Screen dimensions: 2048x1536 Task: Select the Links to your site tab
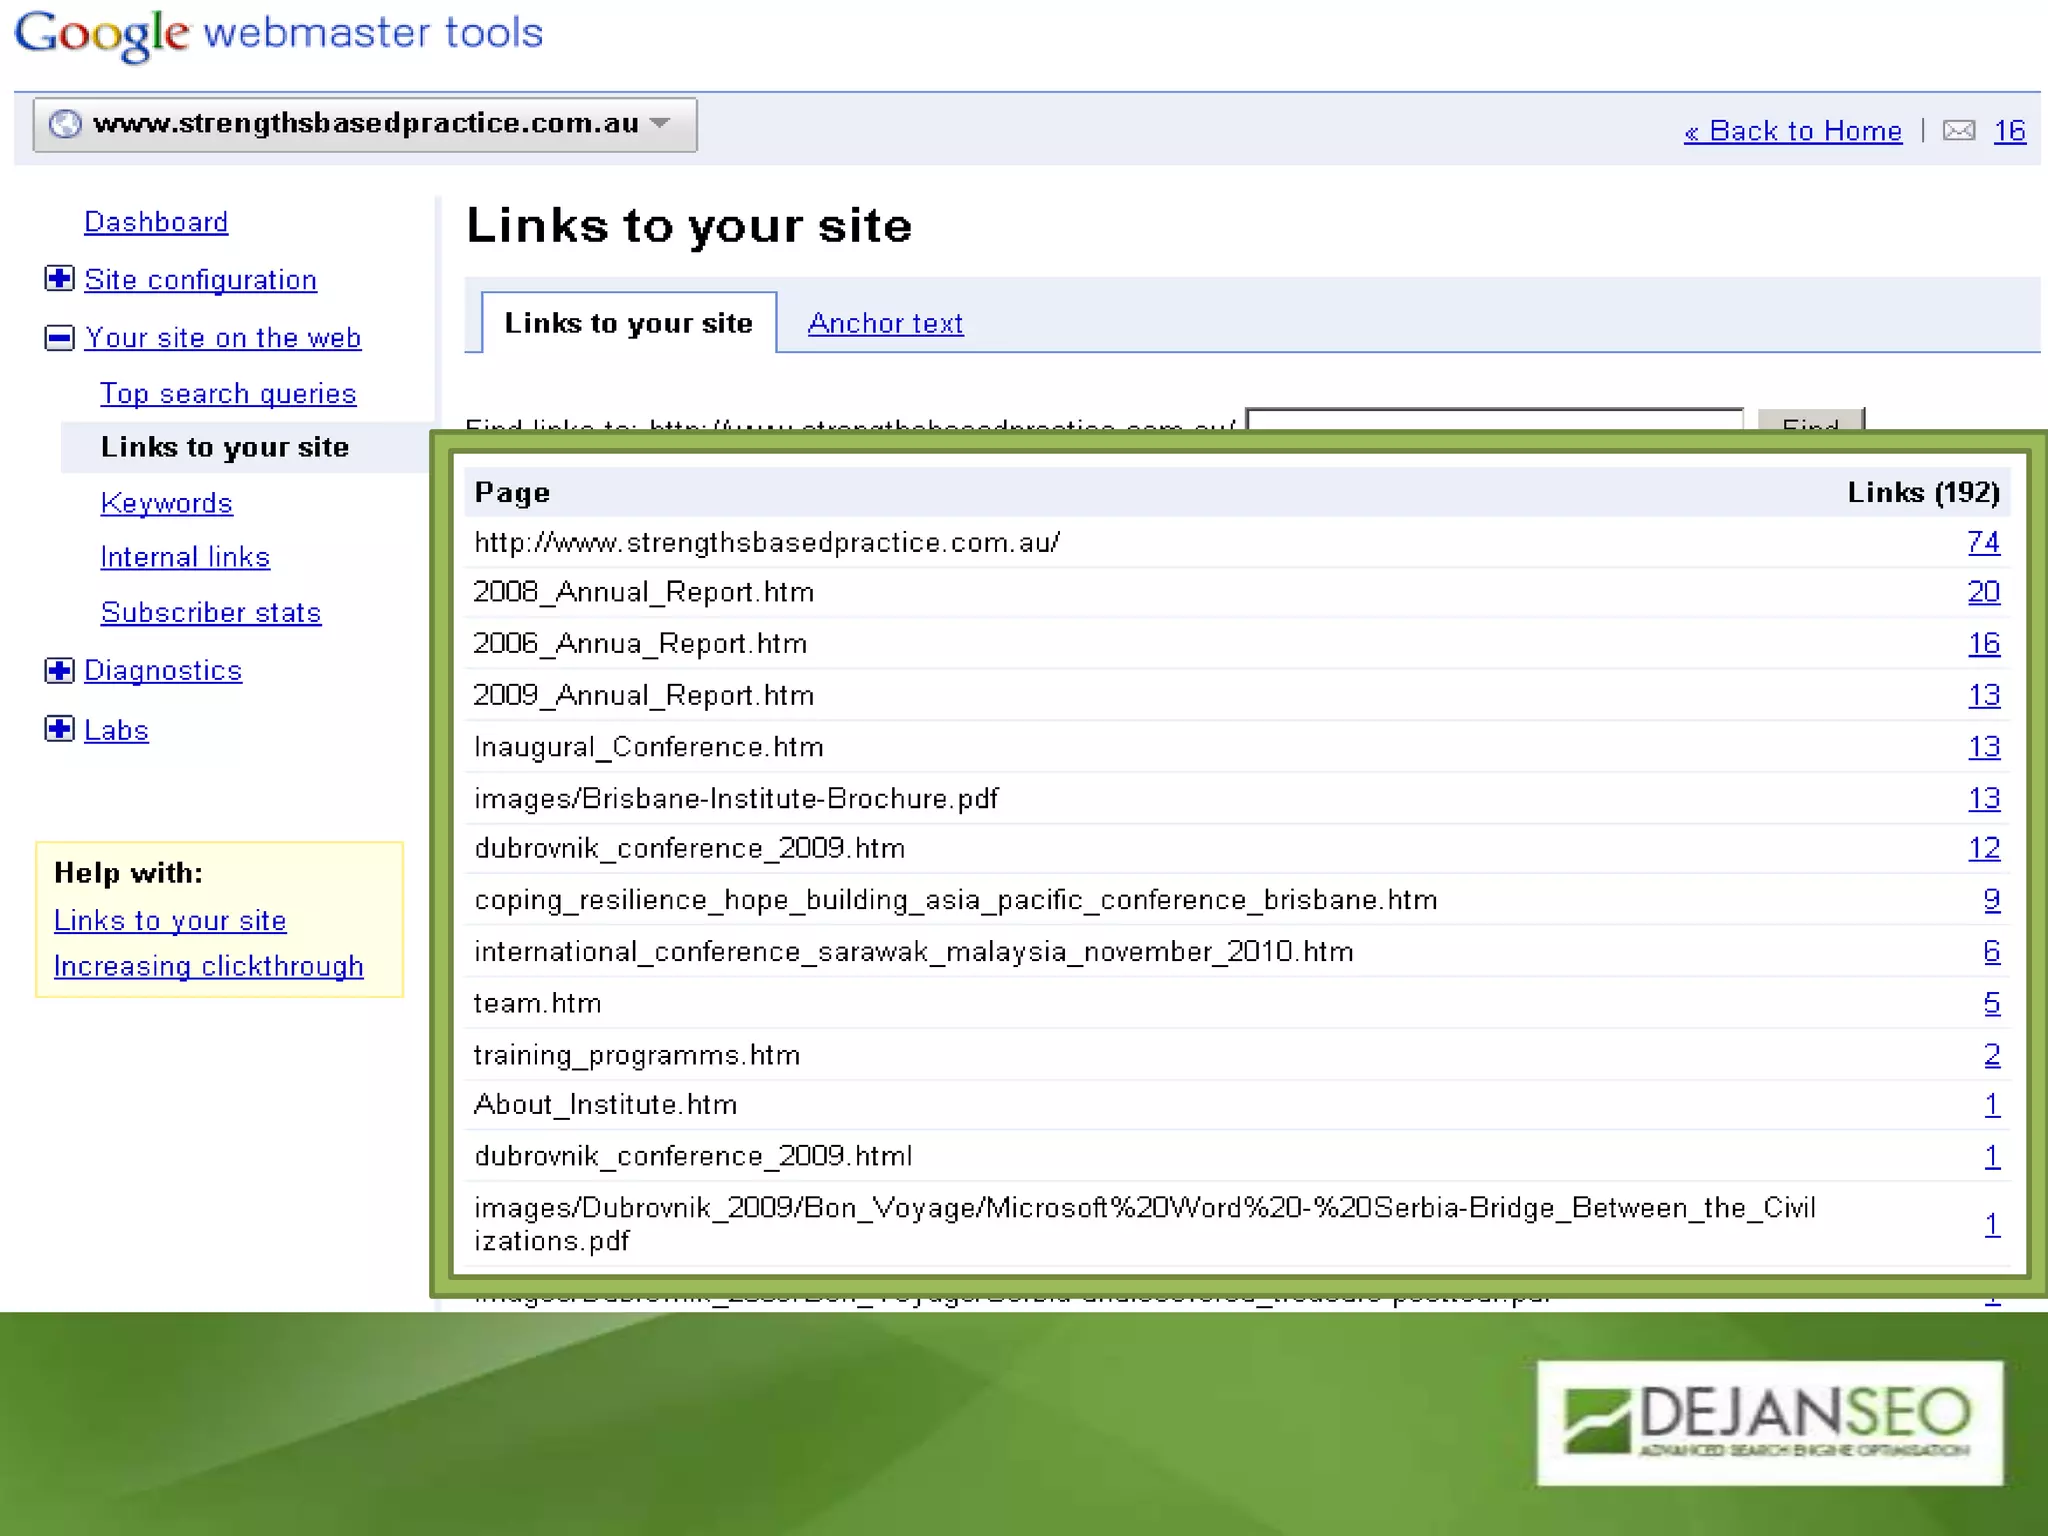pos(628,323)
